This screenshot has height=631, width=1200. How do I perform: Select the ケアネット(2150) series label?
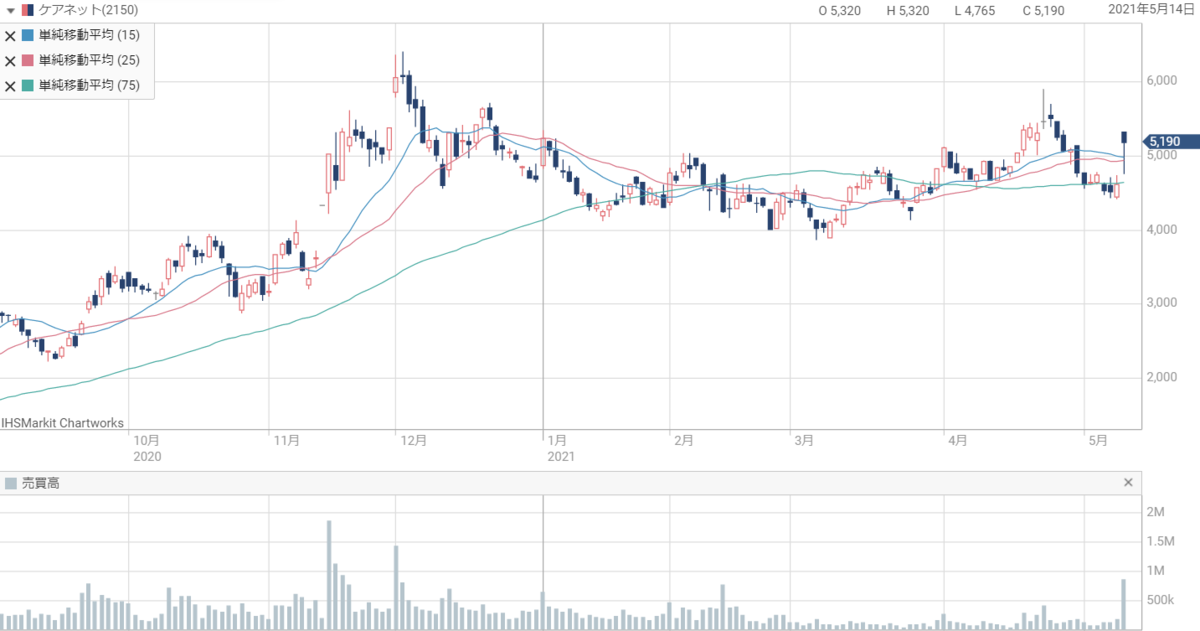point(87,10)
